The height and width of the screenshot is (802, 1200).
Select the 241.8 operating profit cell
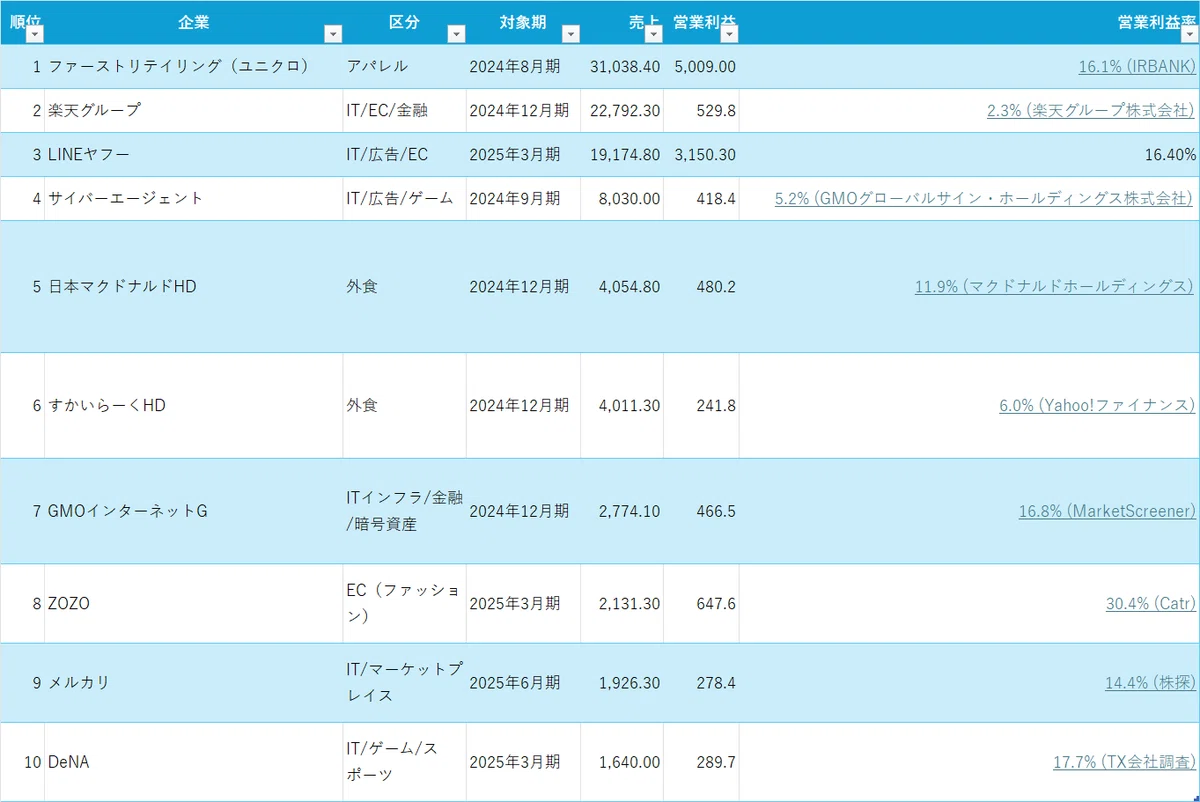[x=701, y=405]
